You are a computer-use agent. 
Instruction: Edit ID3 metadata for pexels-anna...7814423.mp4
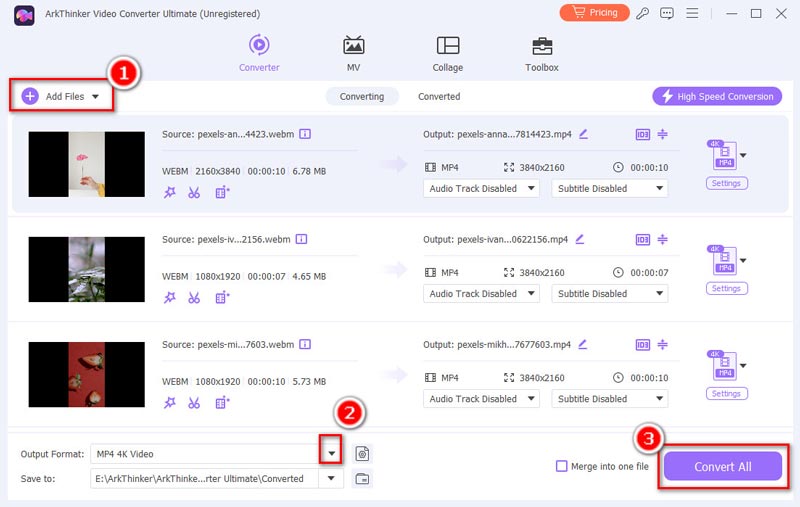pos(642,135)
